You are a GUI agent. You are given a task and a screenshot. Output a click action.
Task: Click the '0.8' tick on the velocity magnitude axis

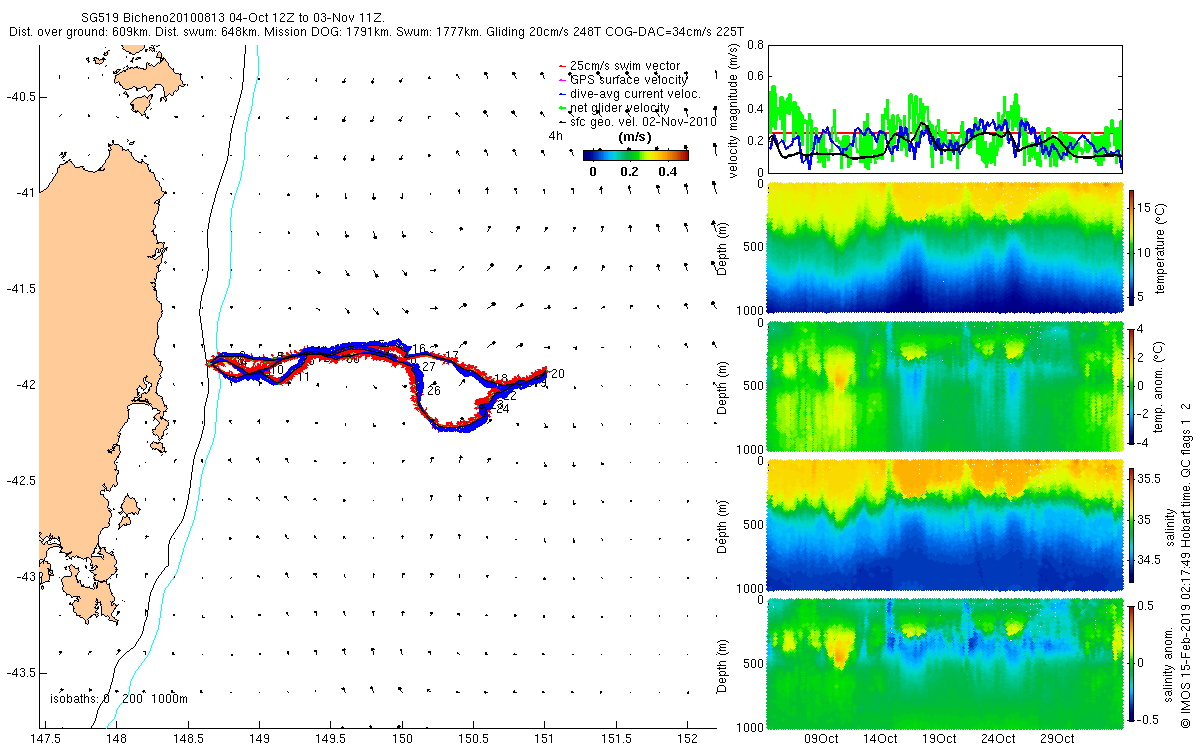click(755, 45)
